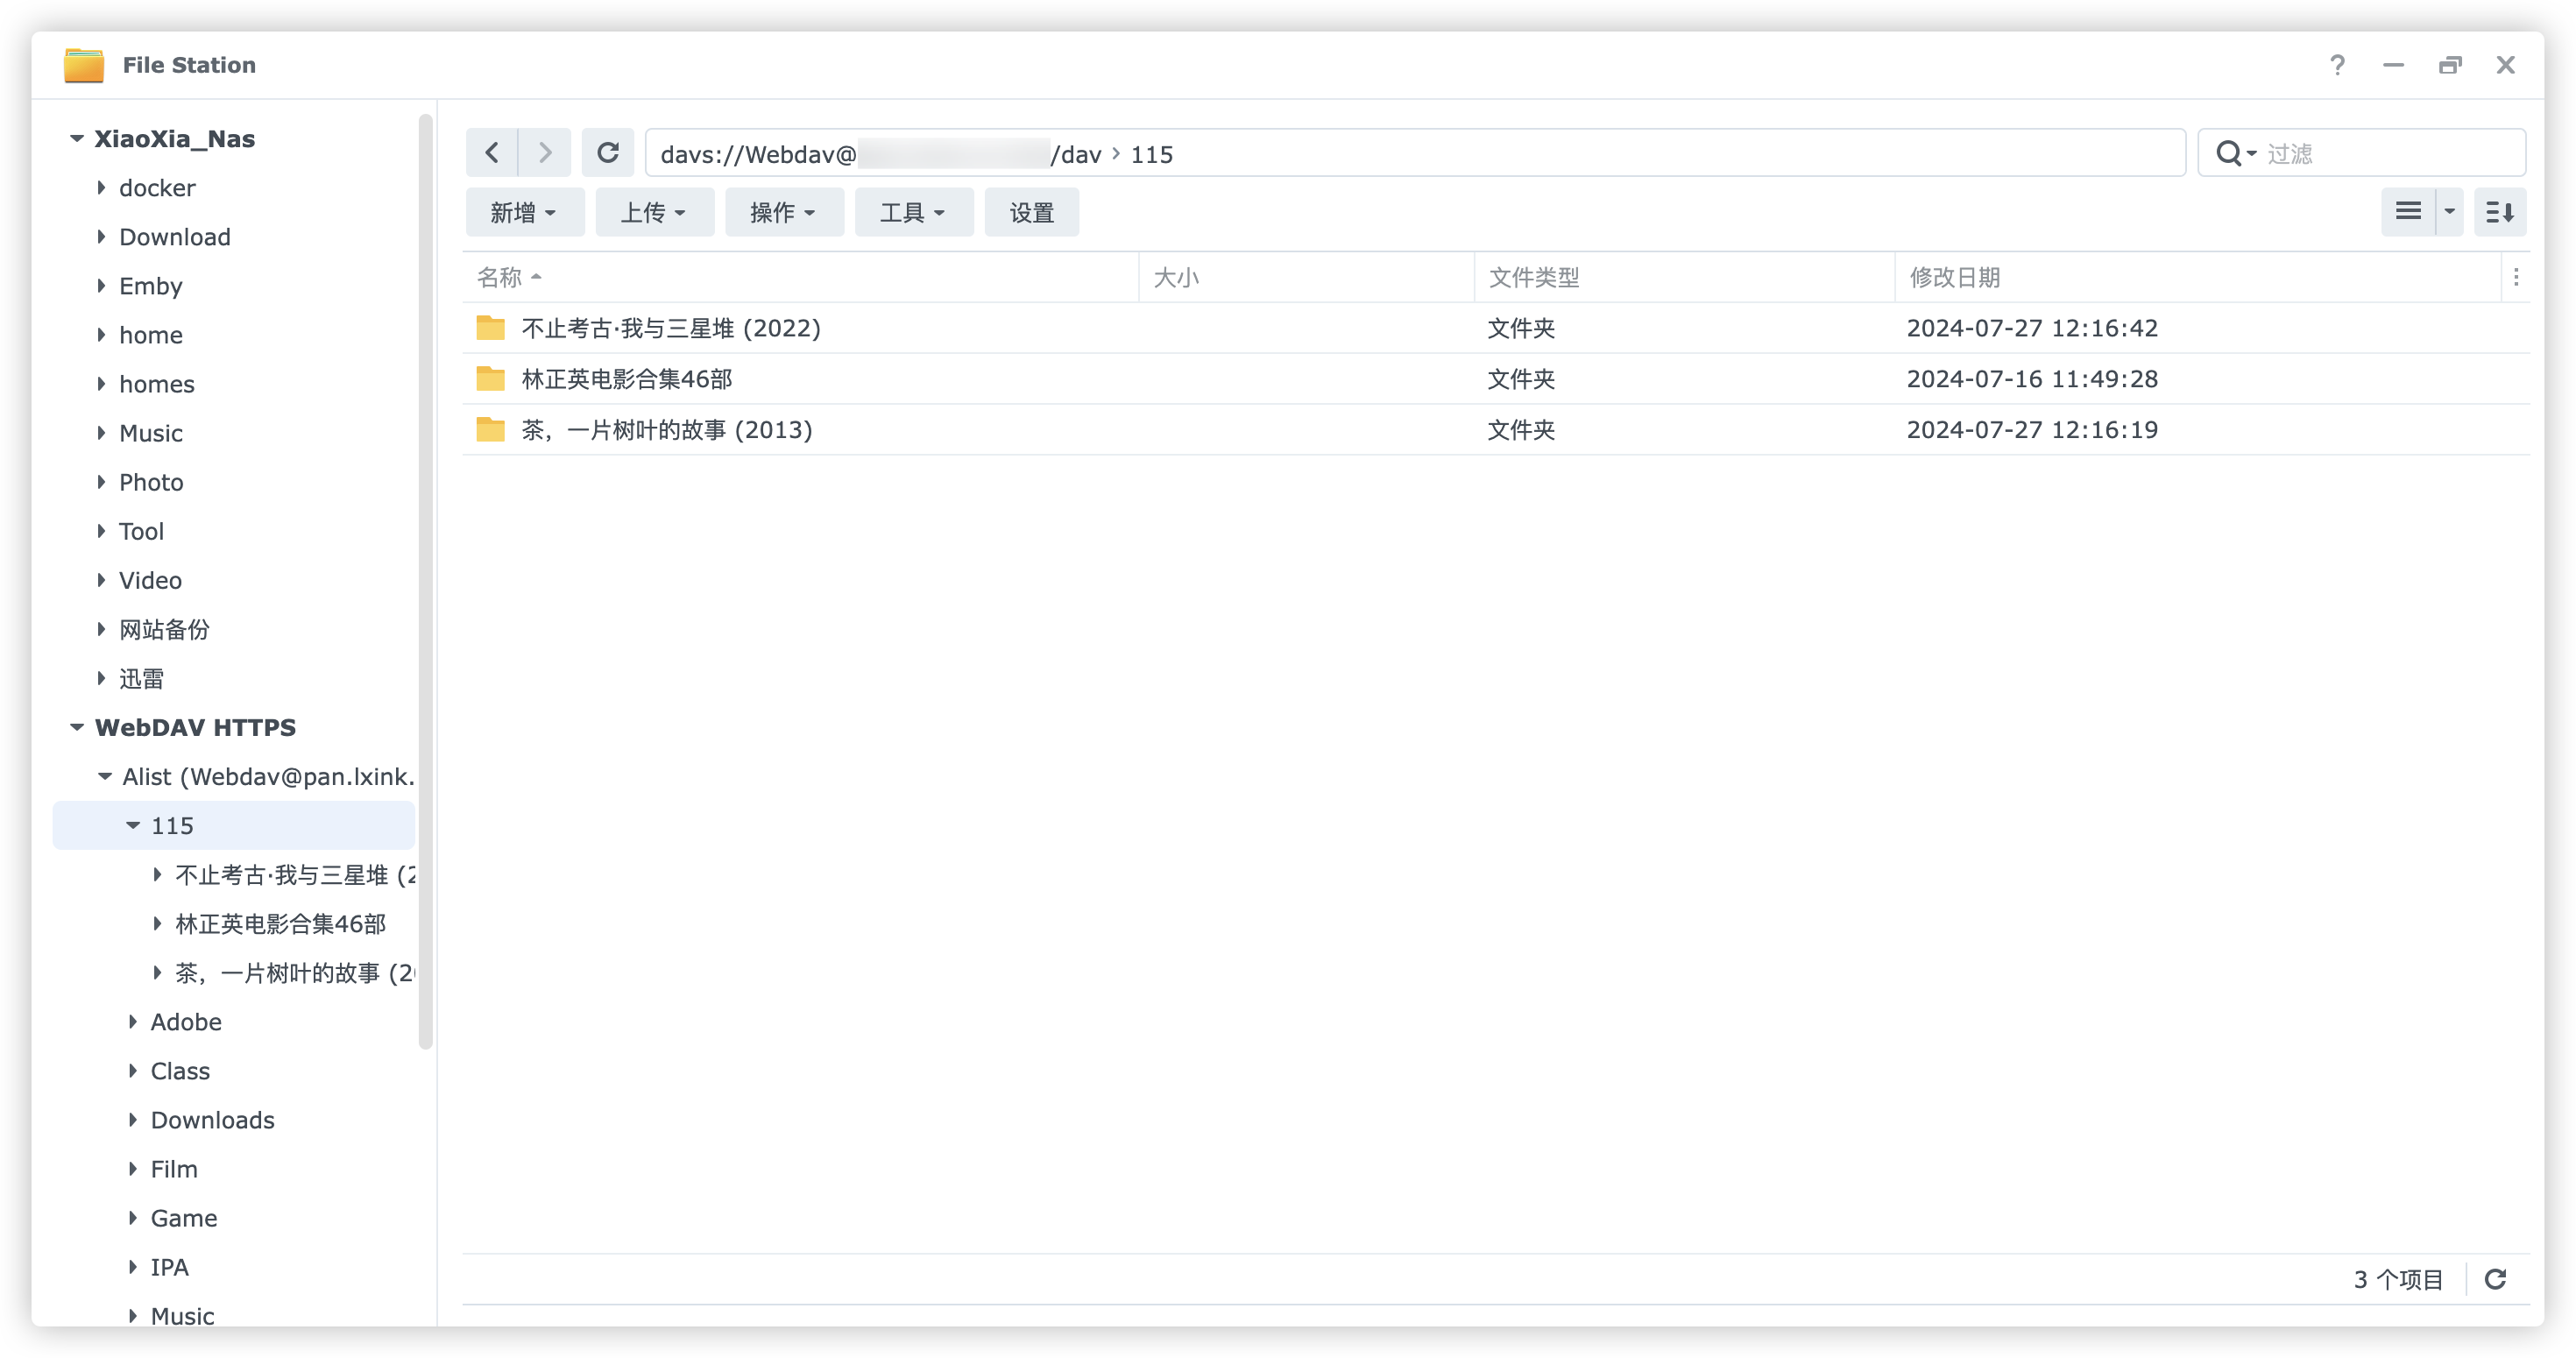Open the 上传 dropdown menu

pos(654,212)
